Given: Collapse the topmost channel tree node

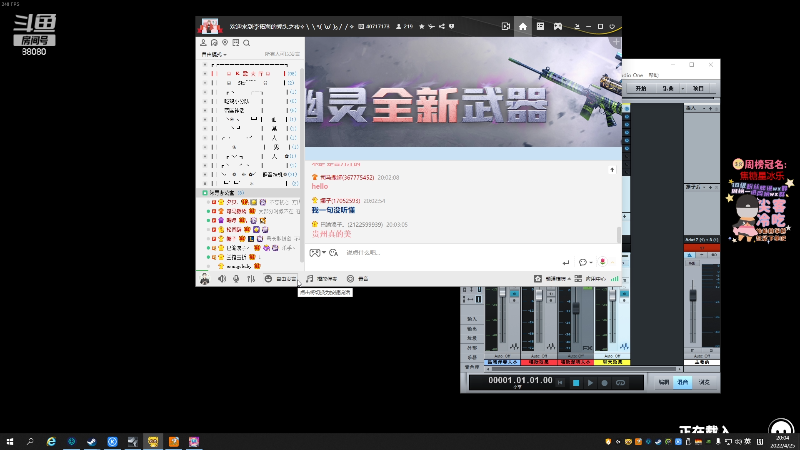Looking at the screenshot, I should 205,65.
